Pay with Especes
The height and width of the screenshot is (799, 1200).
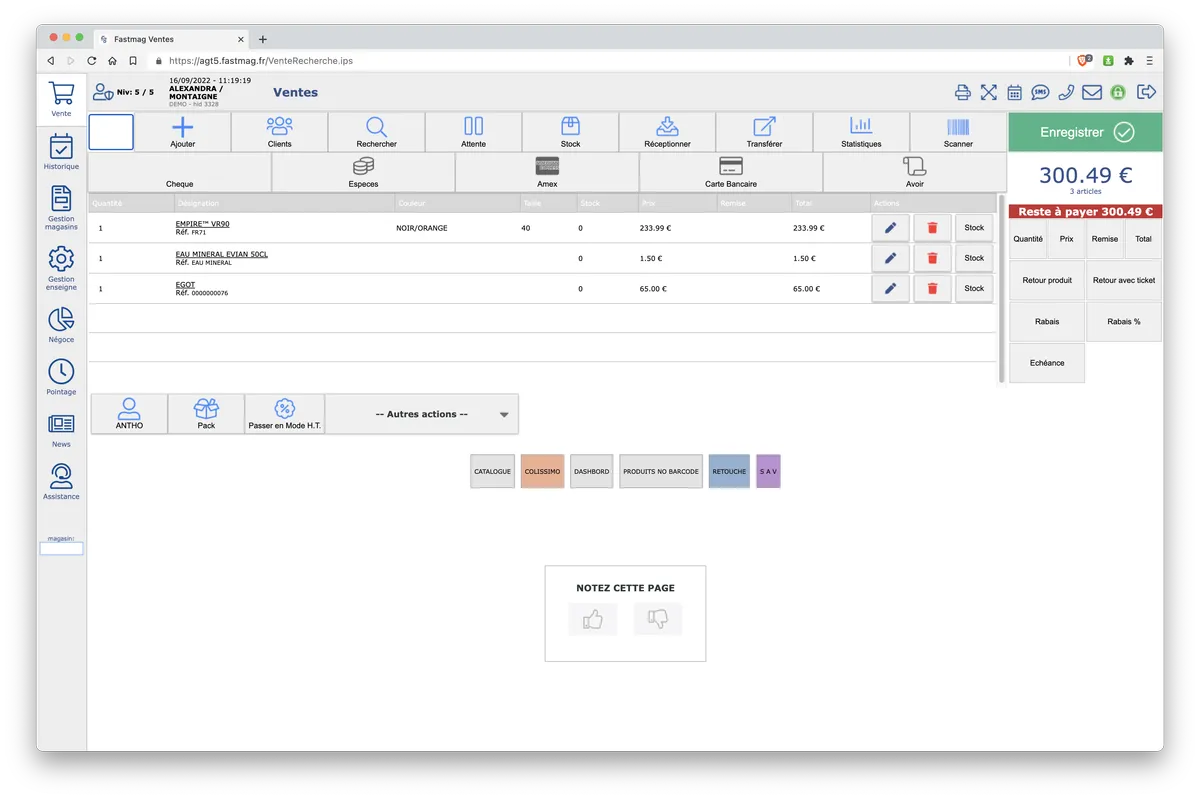363,172
